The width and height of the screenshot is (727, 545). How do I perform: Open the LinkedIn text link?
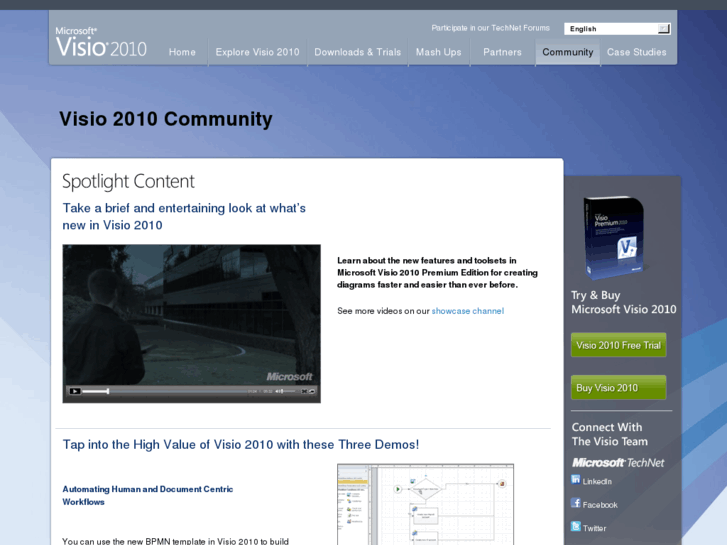[597, 481]
